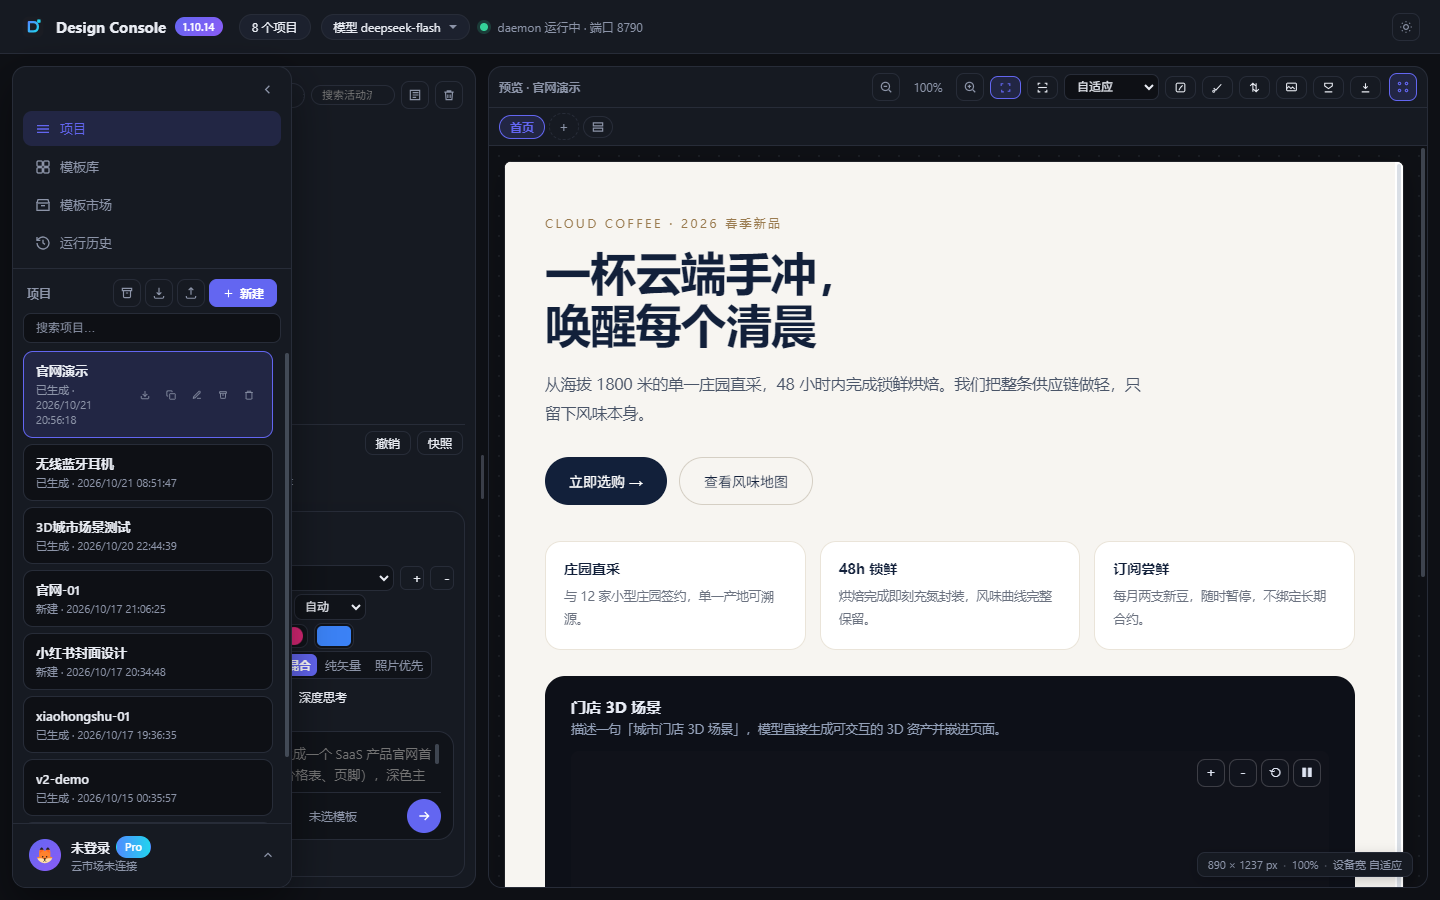The image size is (1440, 900).
Task: Select the 纯矢量 option
Action: click(x=343, y=666)
